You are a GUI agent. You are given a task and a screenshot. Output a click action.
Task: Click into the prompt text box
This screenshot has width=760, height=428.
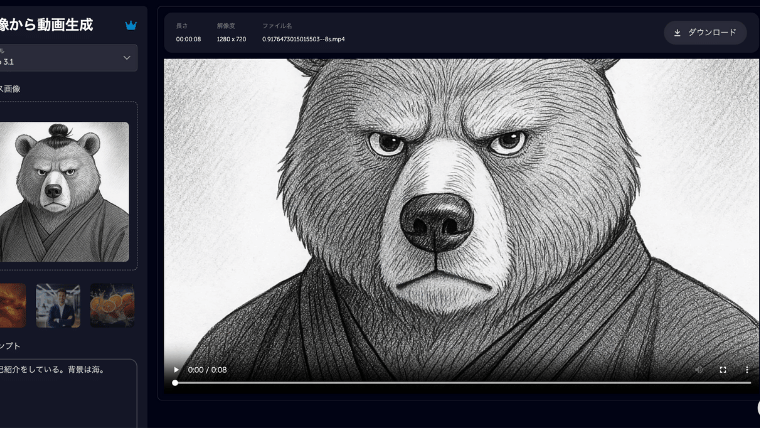coord(66,390)
